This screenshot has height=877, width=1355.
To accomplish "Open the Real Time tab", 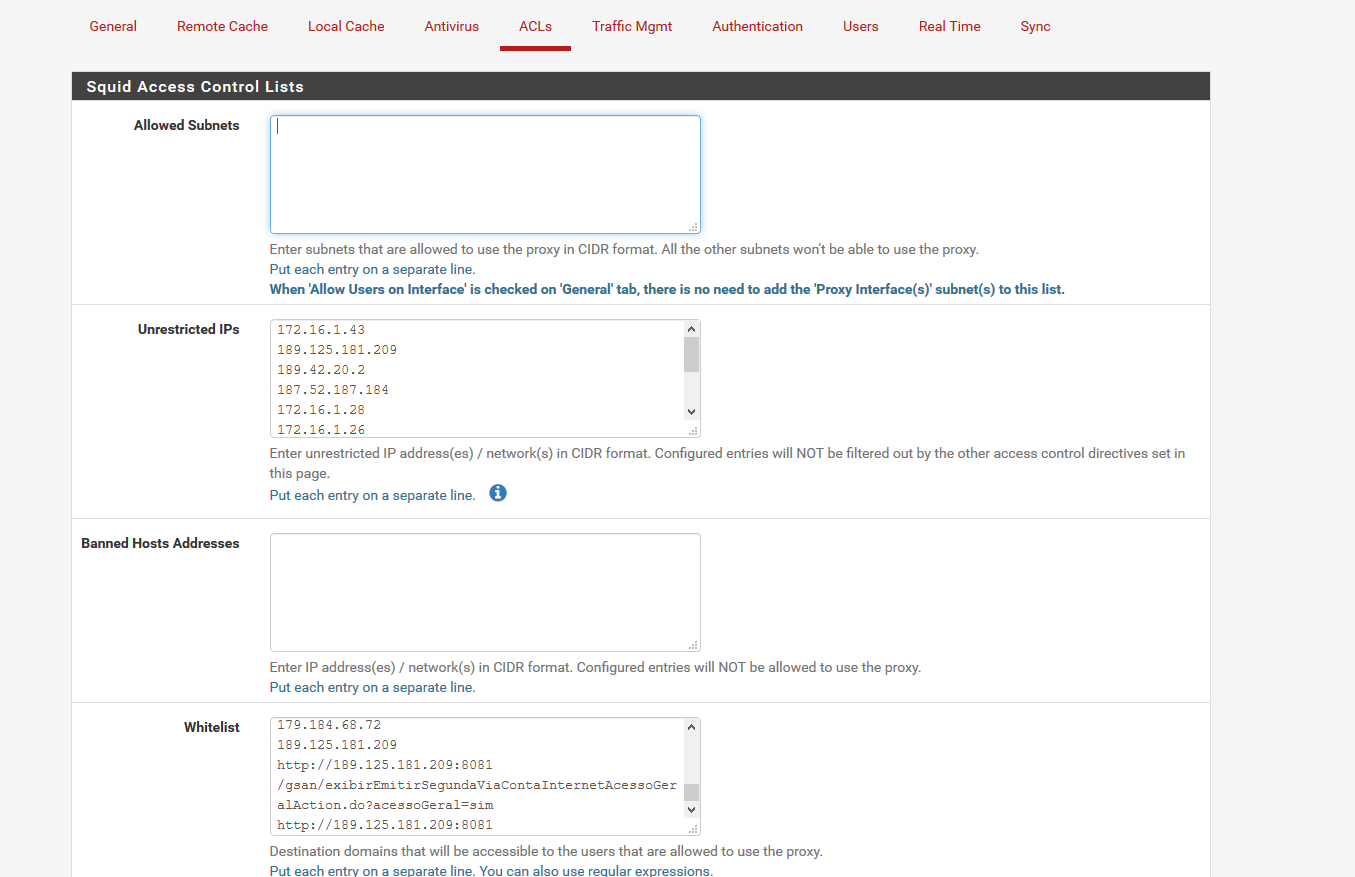I will [x=949, y=26].
